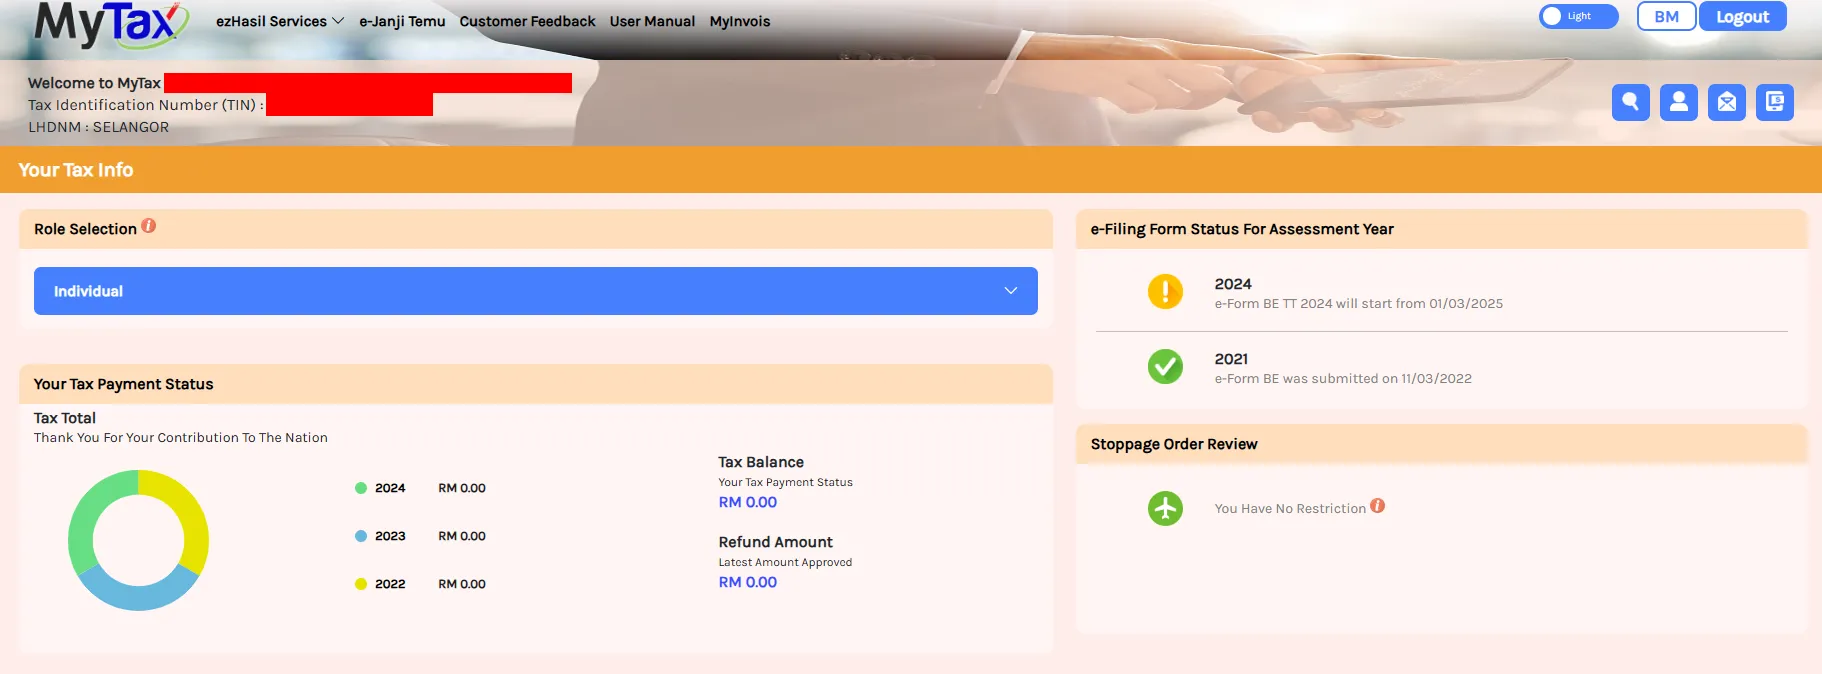Click the 2022 RM 0.00 value
This screenshot has height=674, width=1822.
(x=462, y=584)
